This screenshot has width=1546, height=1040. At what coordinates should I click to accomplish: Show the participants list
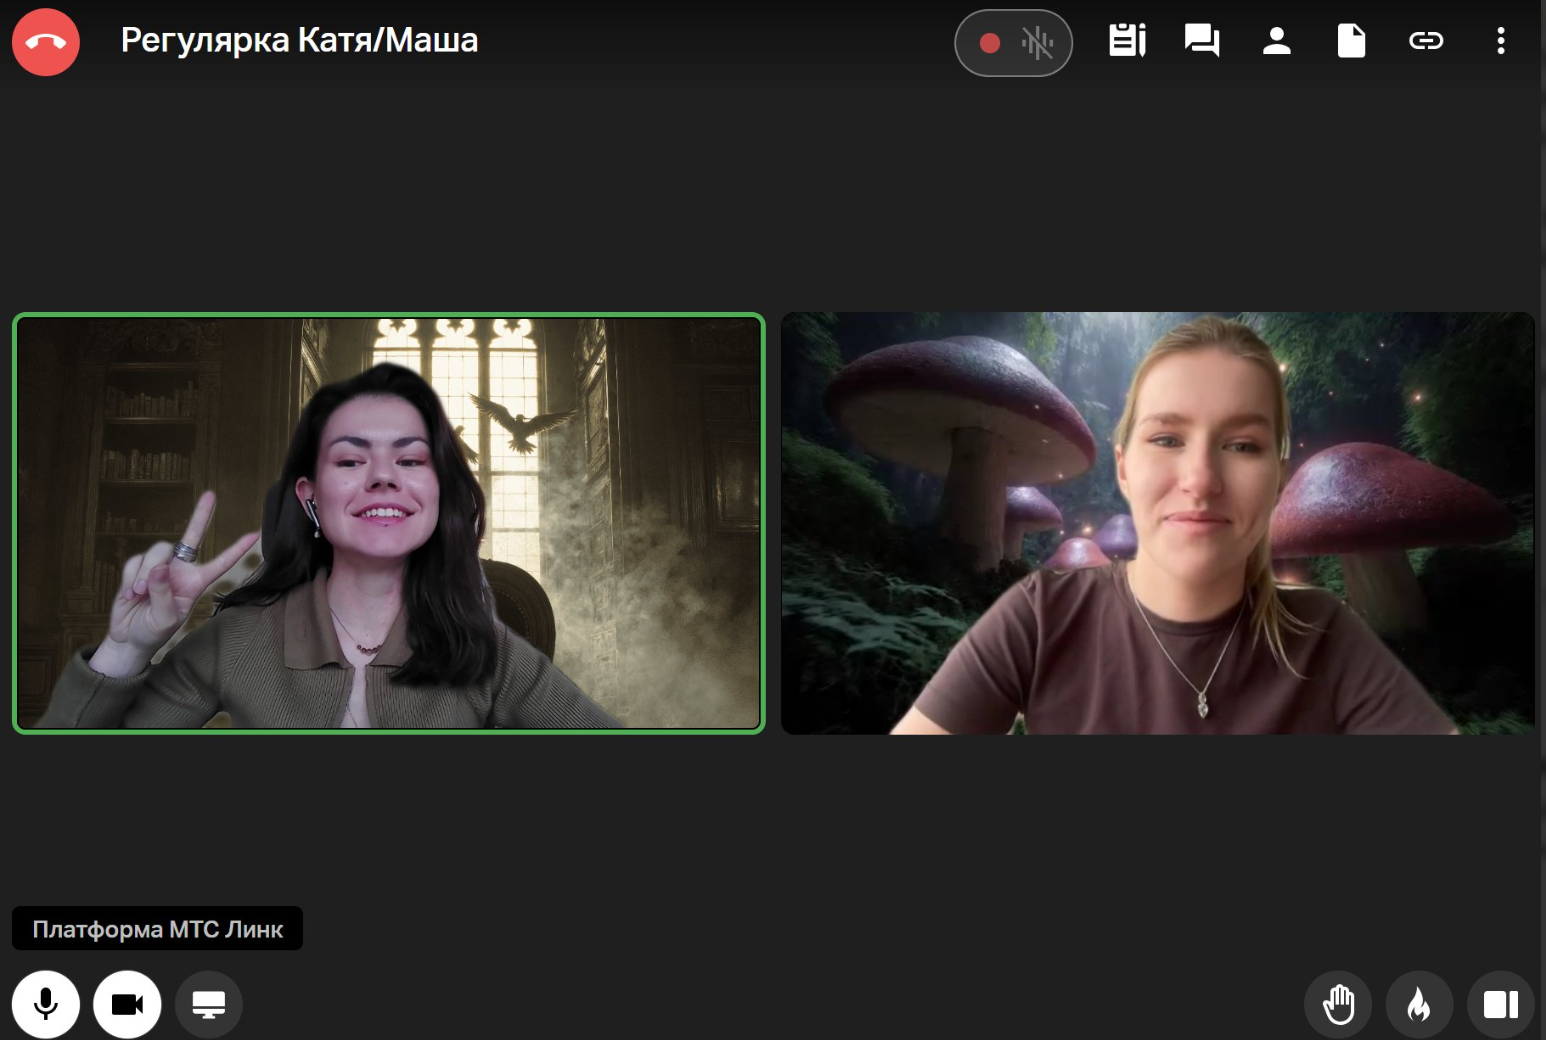(x=1276, y=41)
